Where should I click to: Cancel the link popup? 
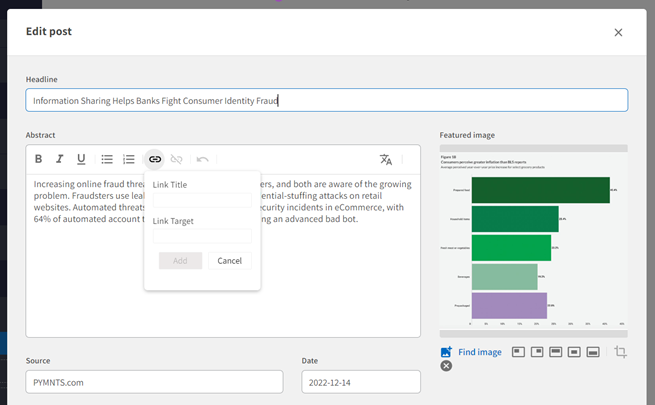tap(229, 261)
